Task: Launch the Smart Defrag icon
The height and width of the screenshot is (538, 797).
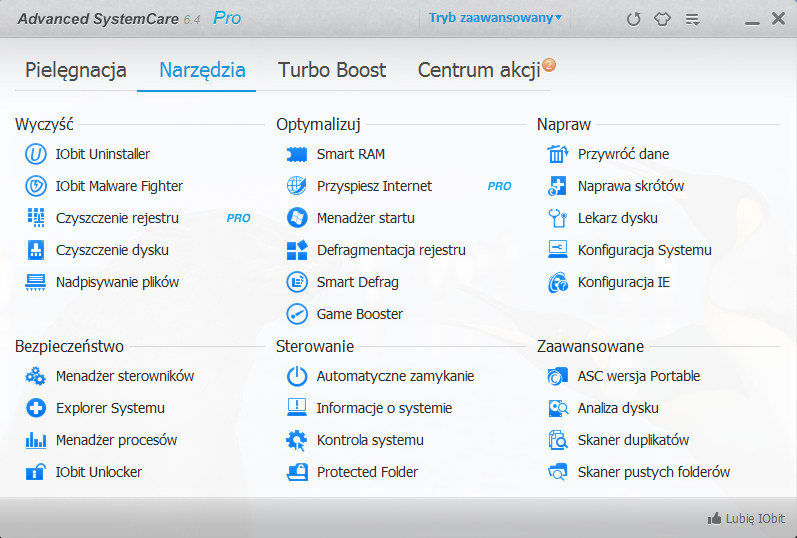Action: coord(297,282)
